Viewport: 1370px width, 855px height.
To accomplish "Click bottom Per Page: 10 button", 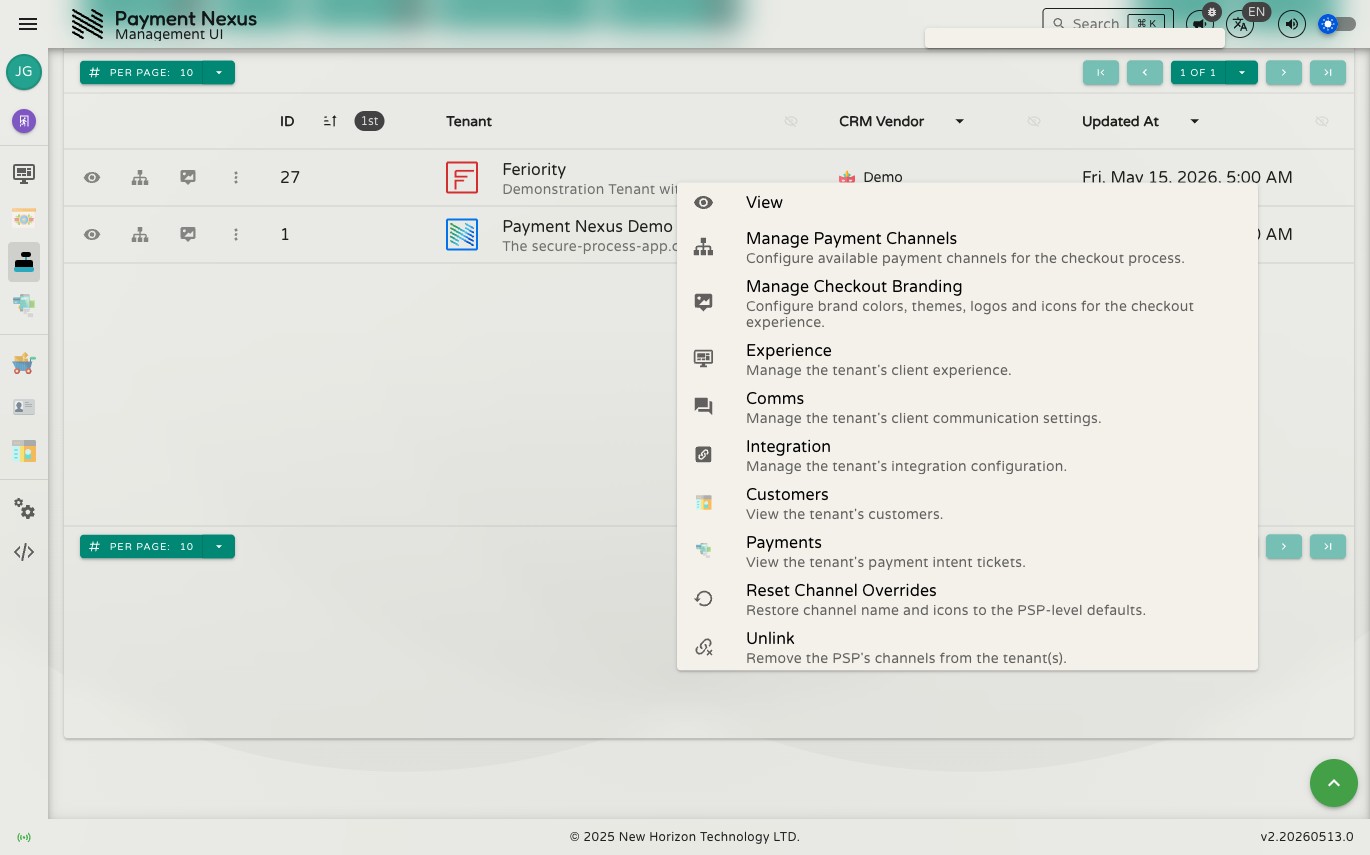I will (x=141, y=546).
